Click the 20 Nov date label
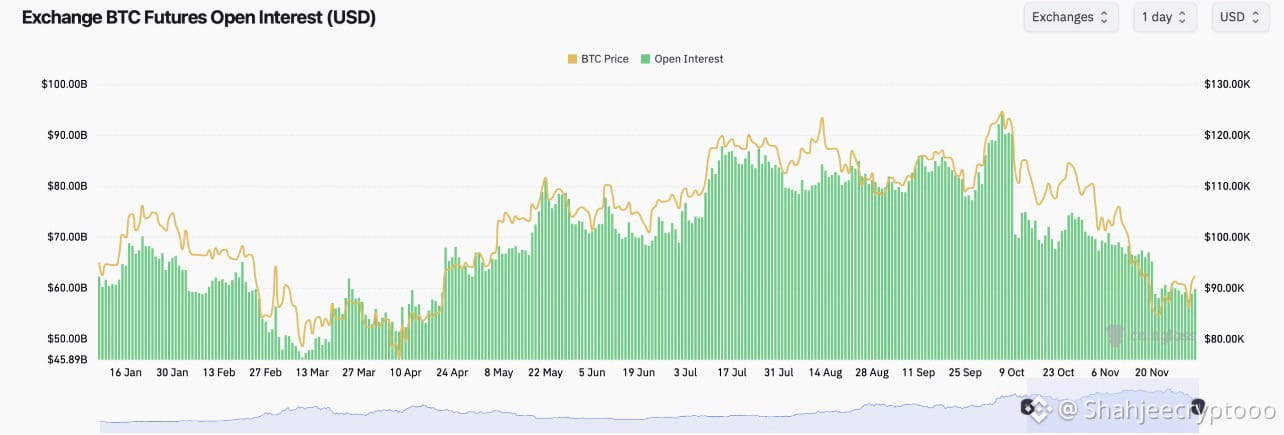 (x=1152, y=372)
